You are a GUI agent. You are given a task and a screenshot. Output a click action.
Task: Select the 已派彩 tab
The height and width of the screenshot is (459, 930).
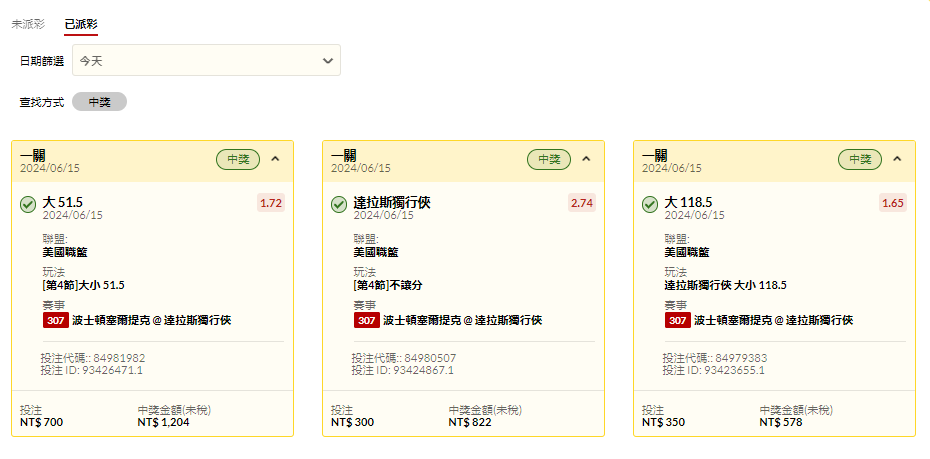(81, 25)
